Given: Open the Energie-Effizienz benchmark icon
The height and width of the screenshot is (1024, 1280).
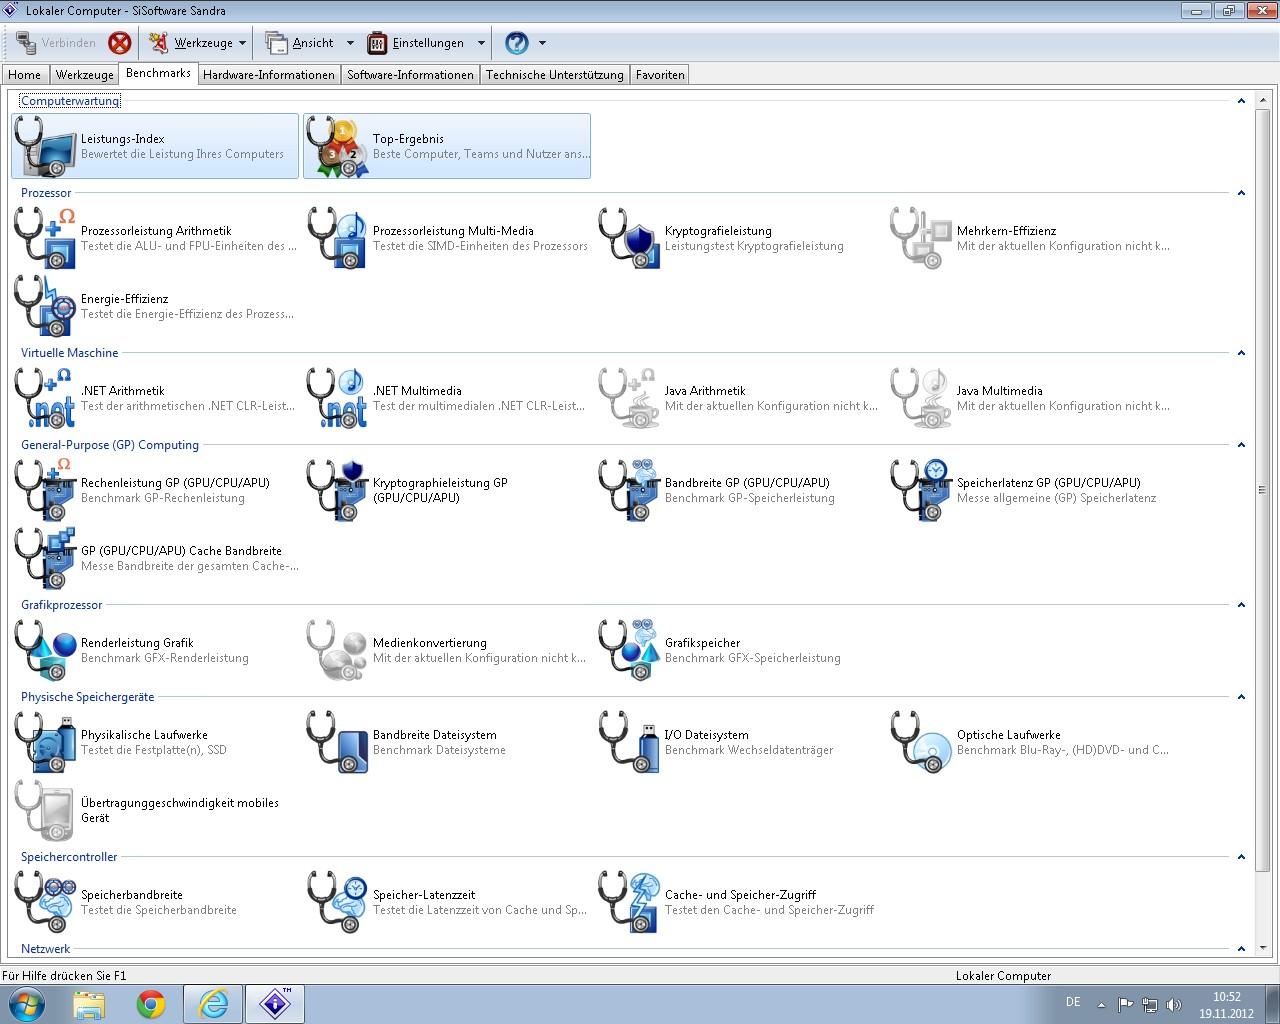Looking at the screenshot, I should pyautogui.click(x=46, y=306).
